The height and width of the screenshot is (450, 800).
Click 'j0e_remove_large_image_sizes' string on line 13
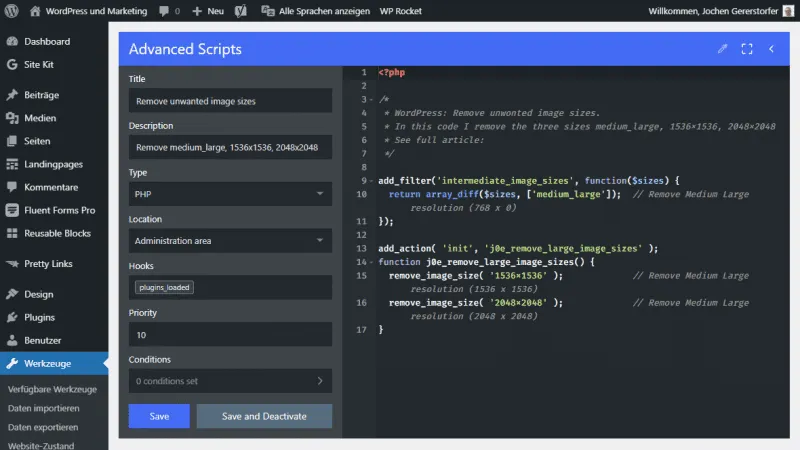(563, 248)
